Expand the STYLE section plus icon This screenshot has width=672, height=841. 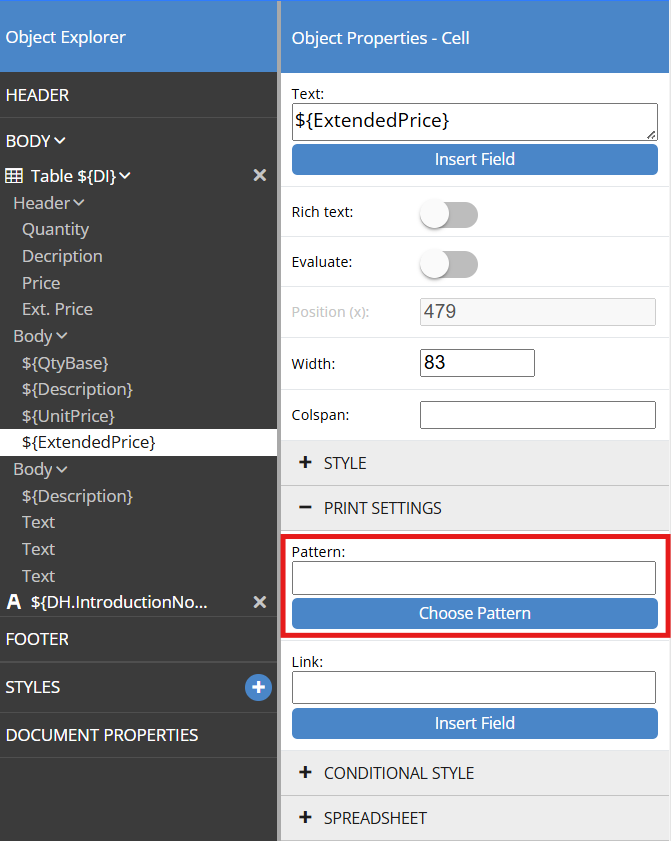pos(306,463)
